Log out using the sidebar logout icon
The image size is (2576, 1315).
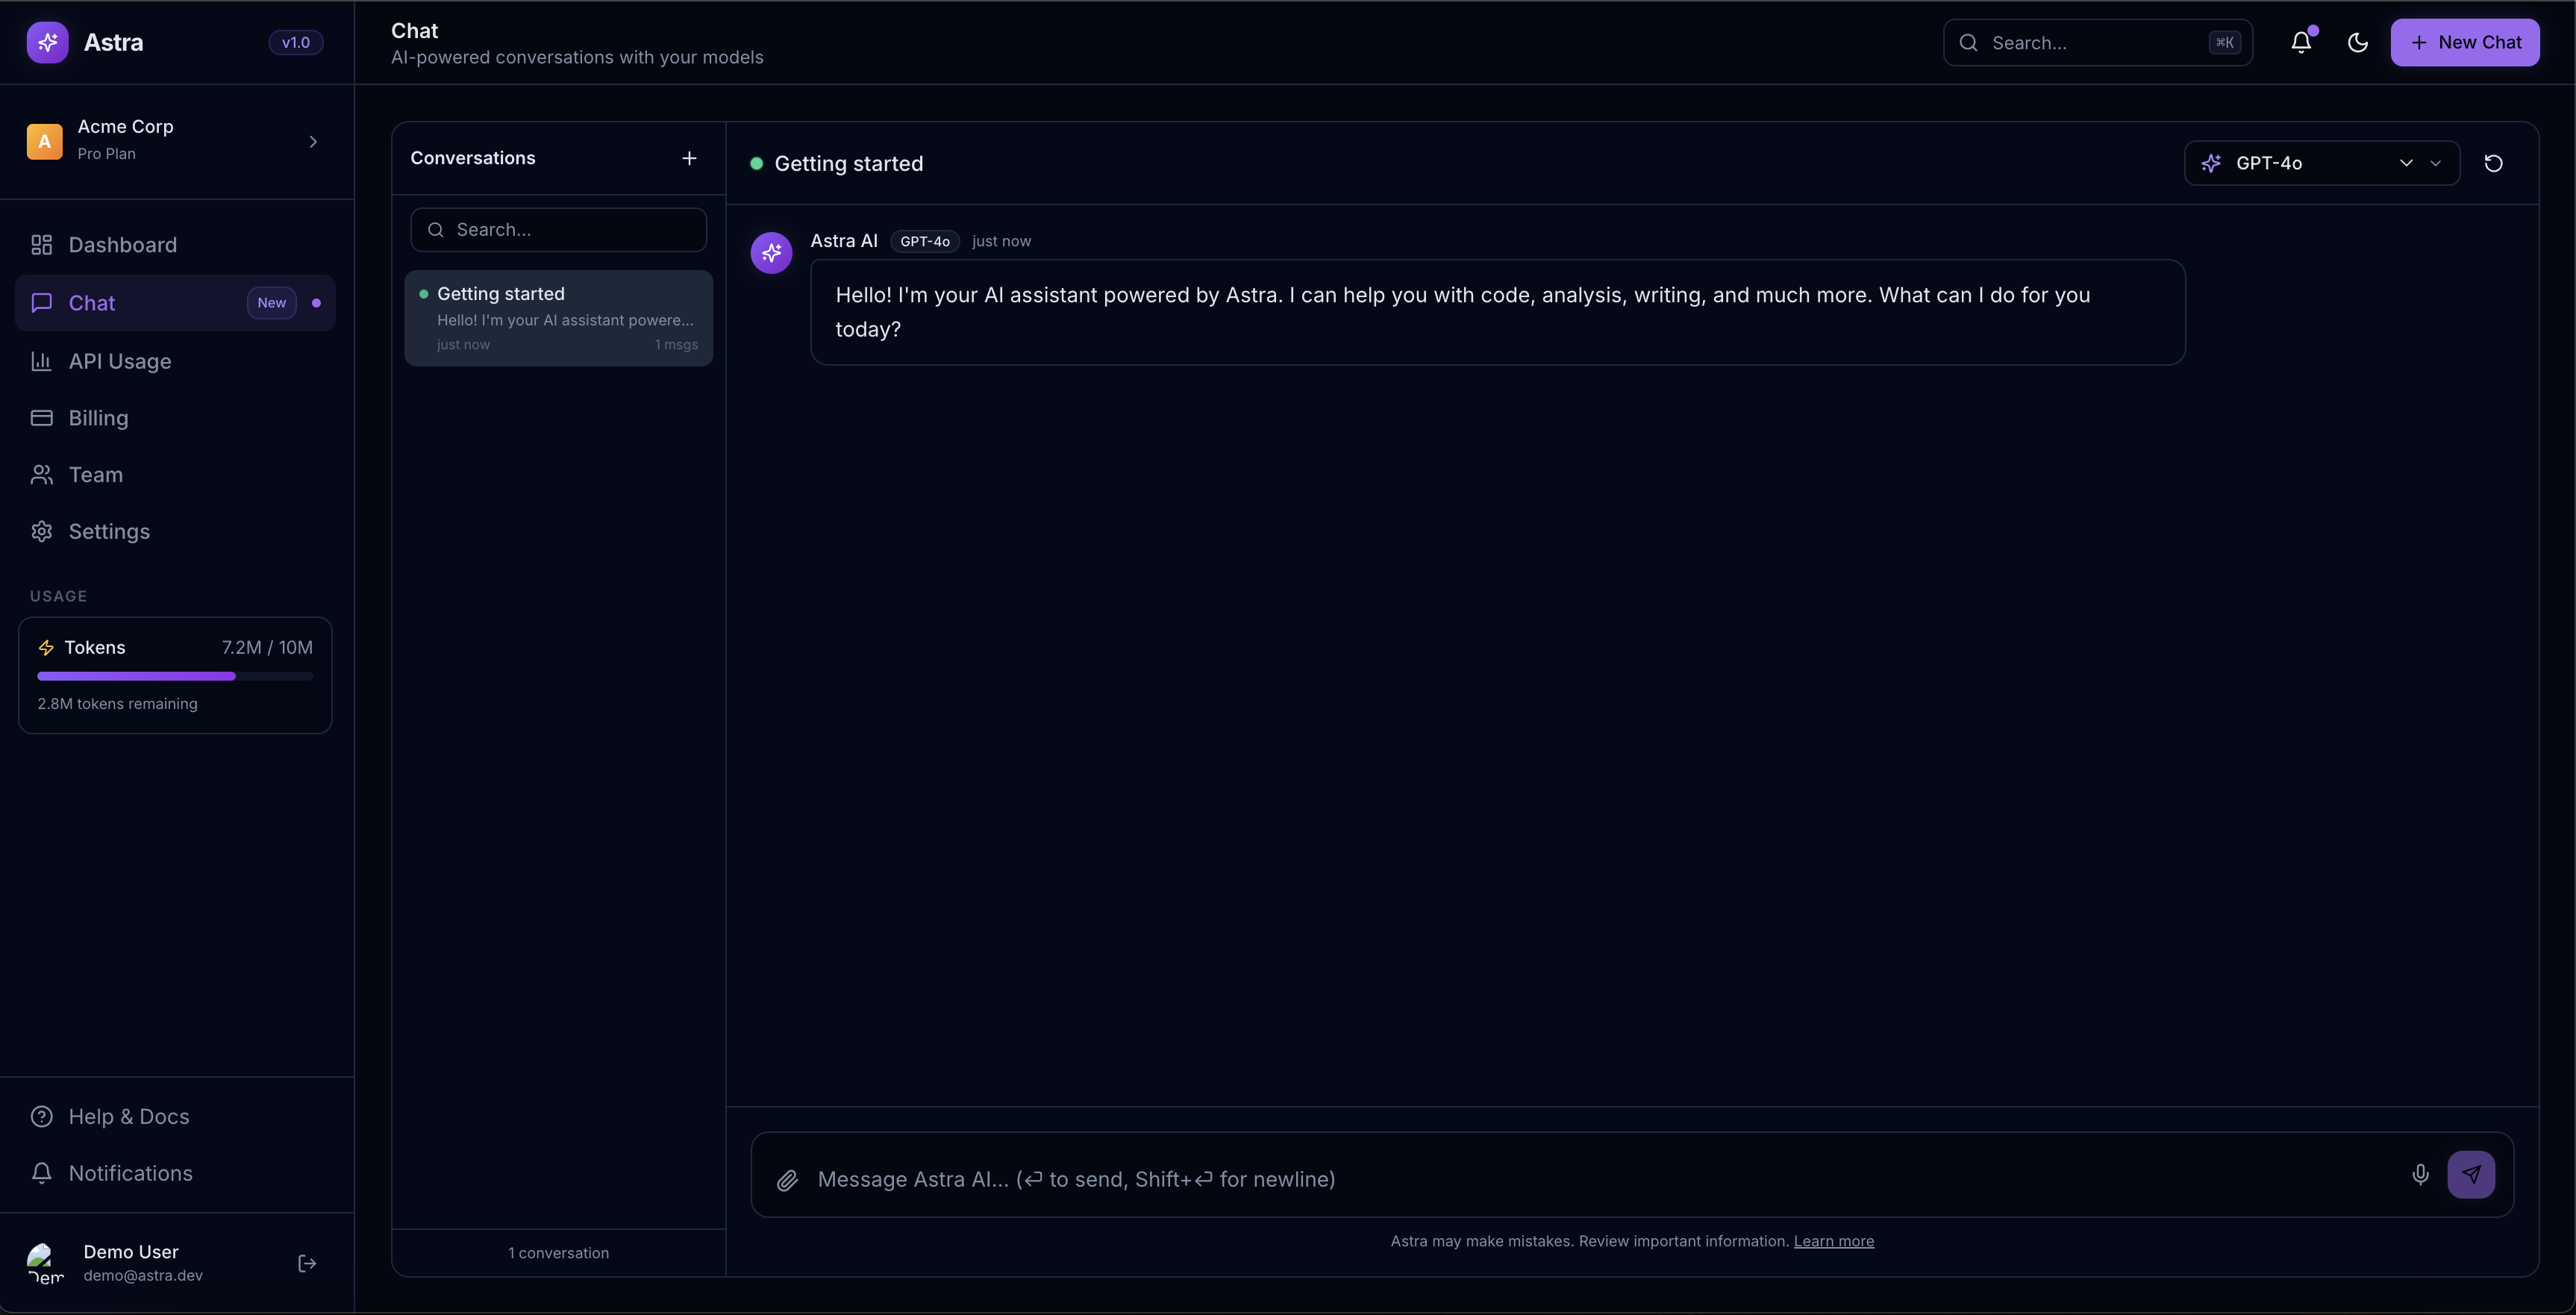(x=307, y=1263)
